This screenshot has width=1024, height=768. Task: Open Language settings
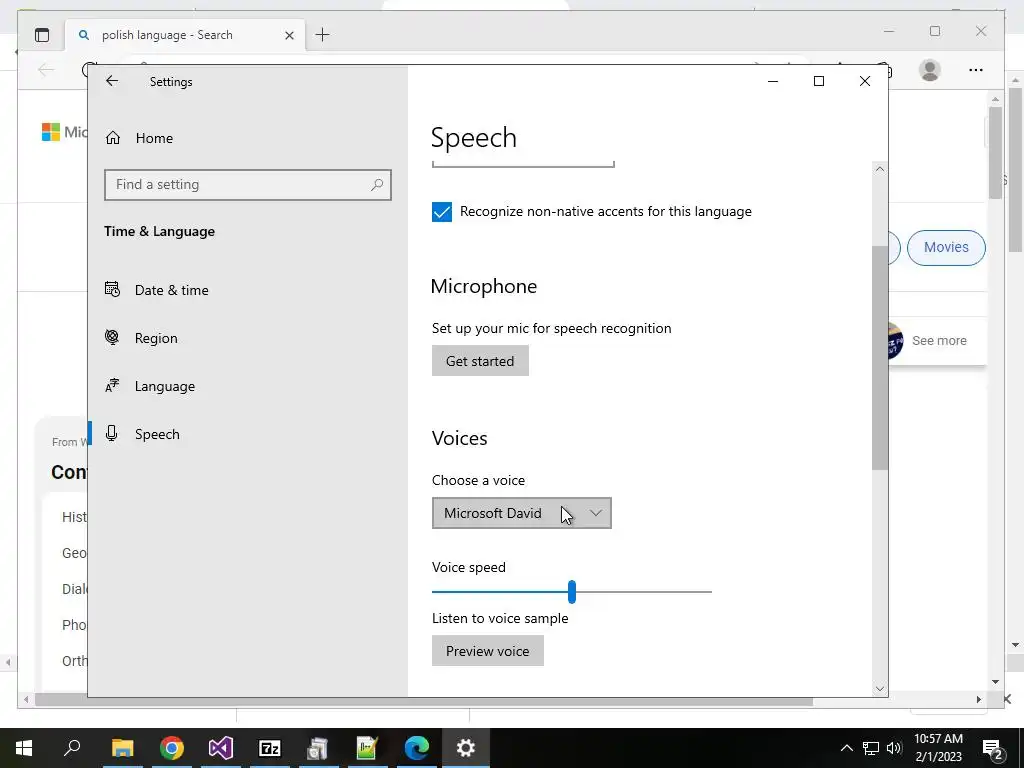point(165,386)
